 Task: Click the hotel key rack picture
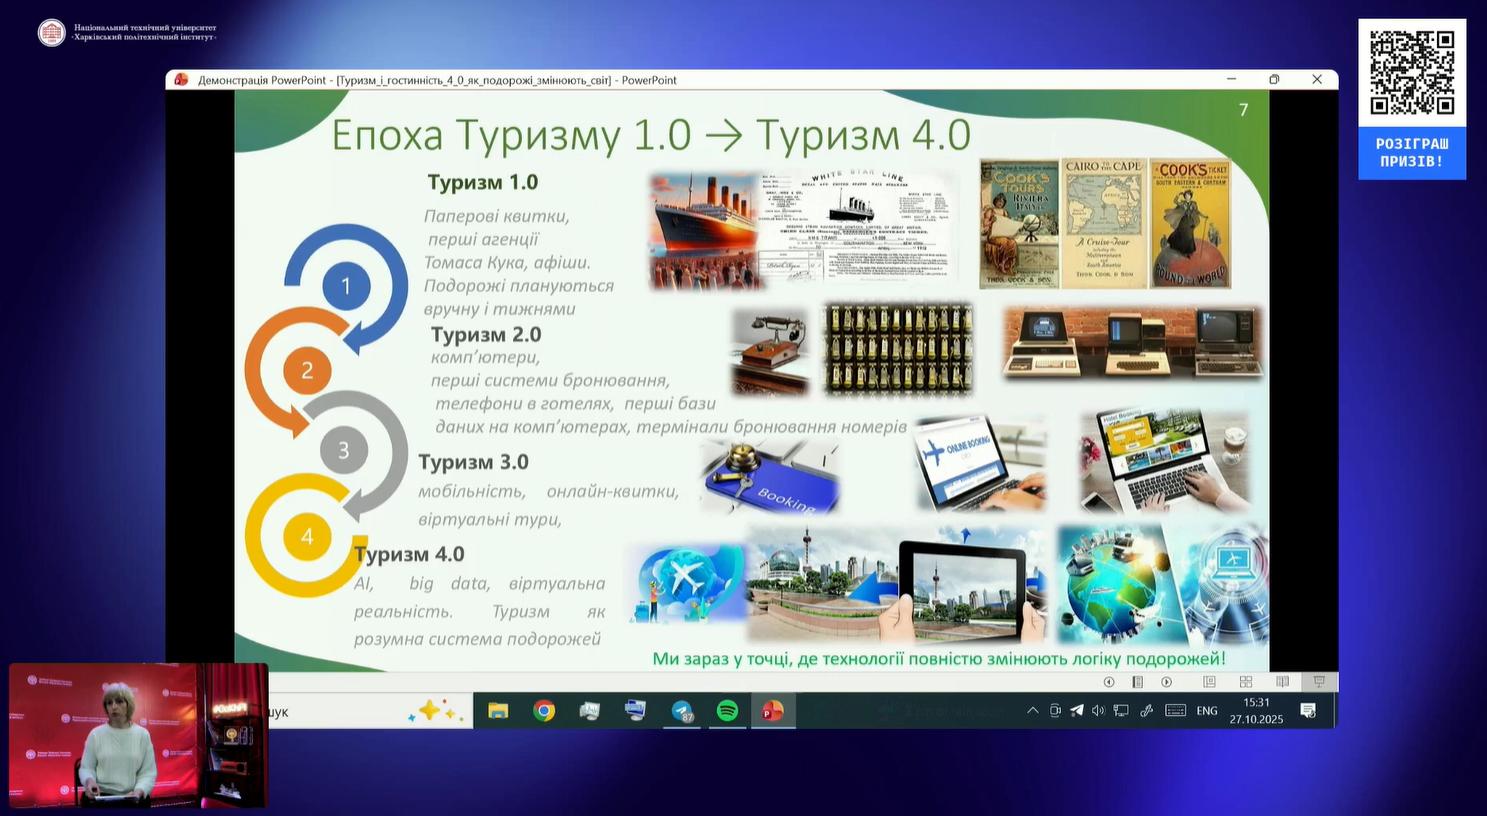tap(899, 348)
